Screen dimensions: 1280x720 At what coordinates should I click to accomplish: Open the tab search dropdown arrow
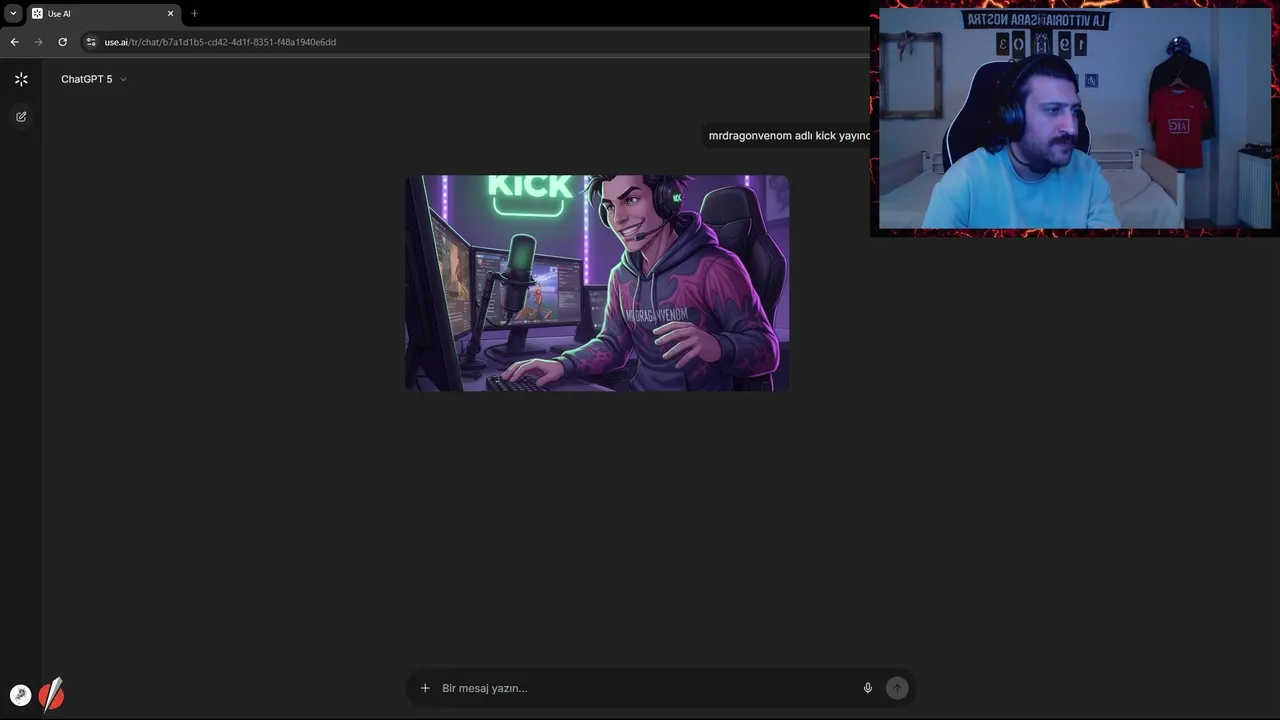click(x=13, y=14)
